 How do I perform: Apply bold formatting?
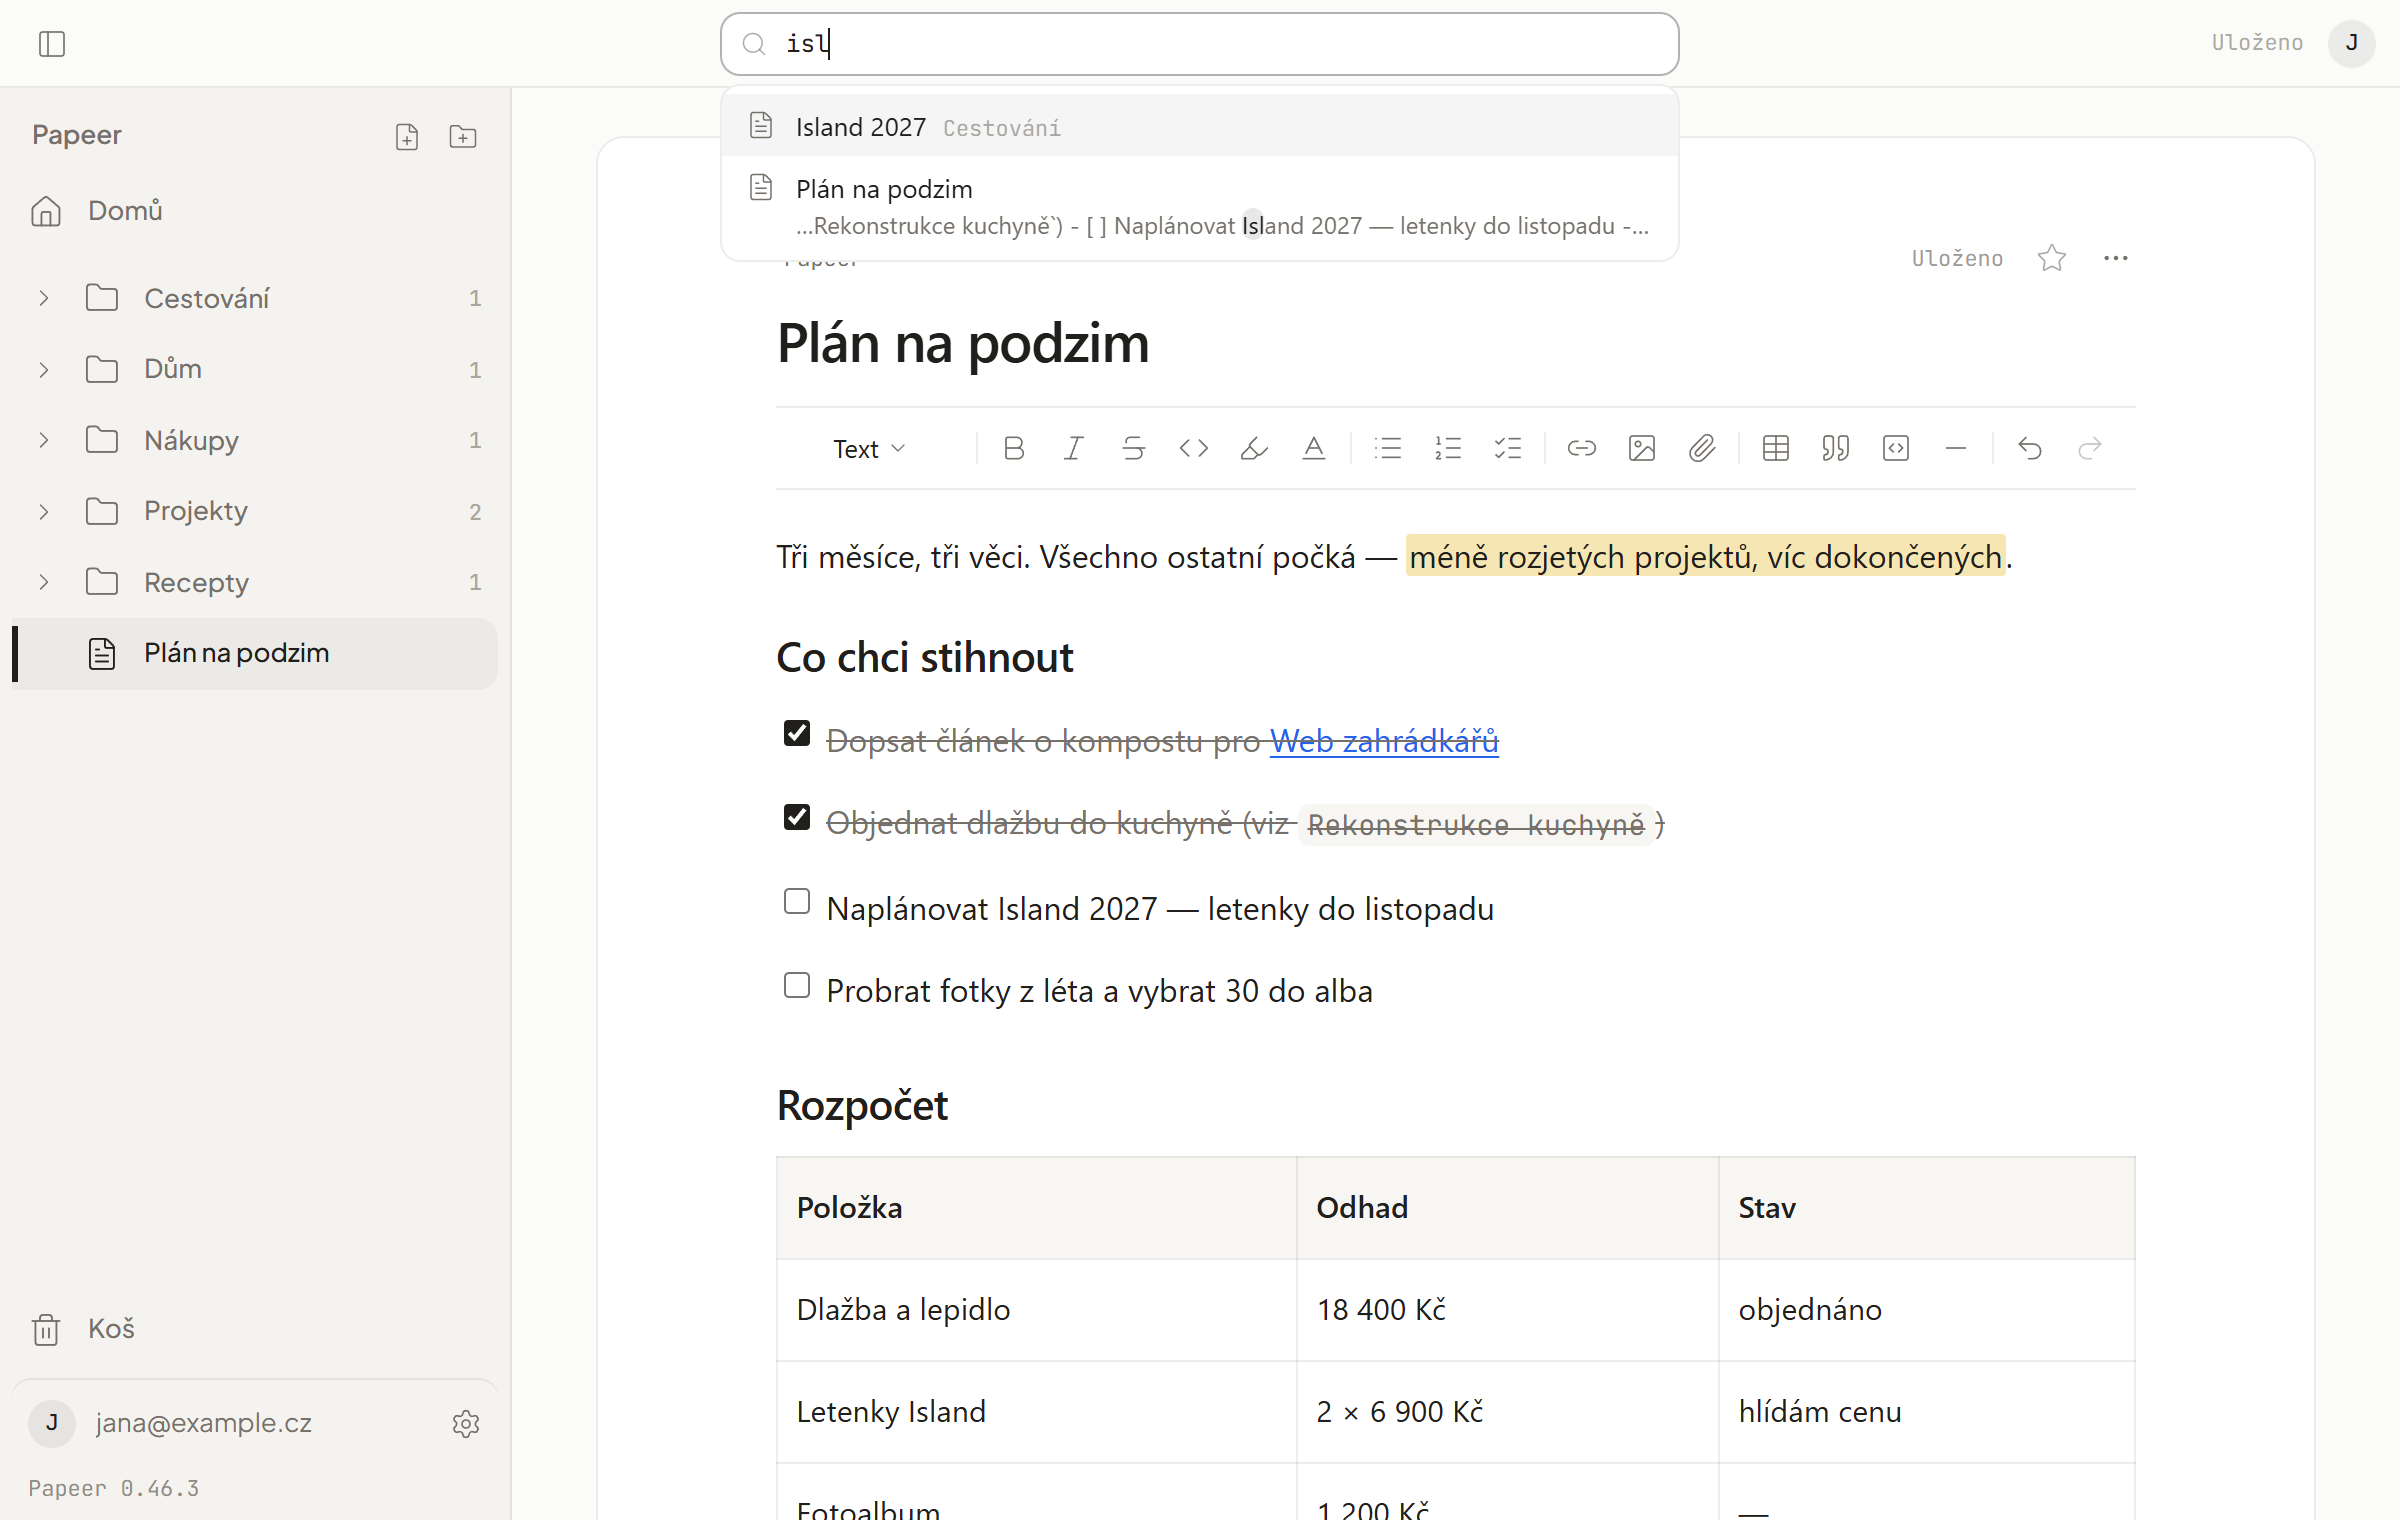(1014, 449)
